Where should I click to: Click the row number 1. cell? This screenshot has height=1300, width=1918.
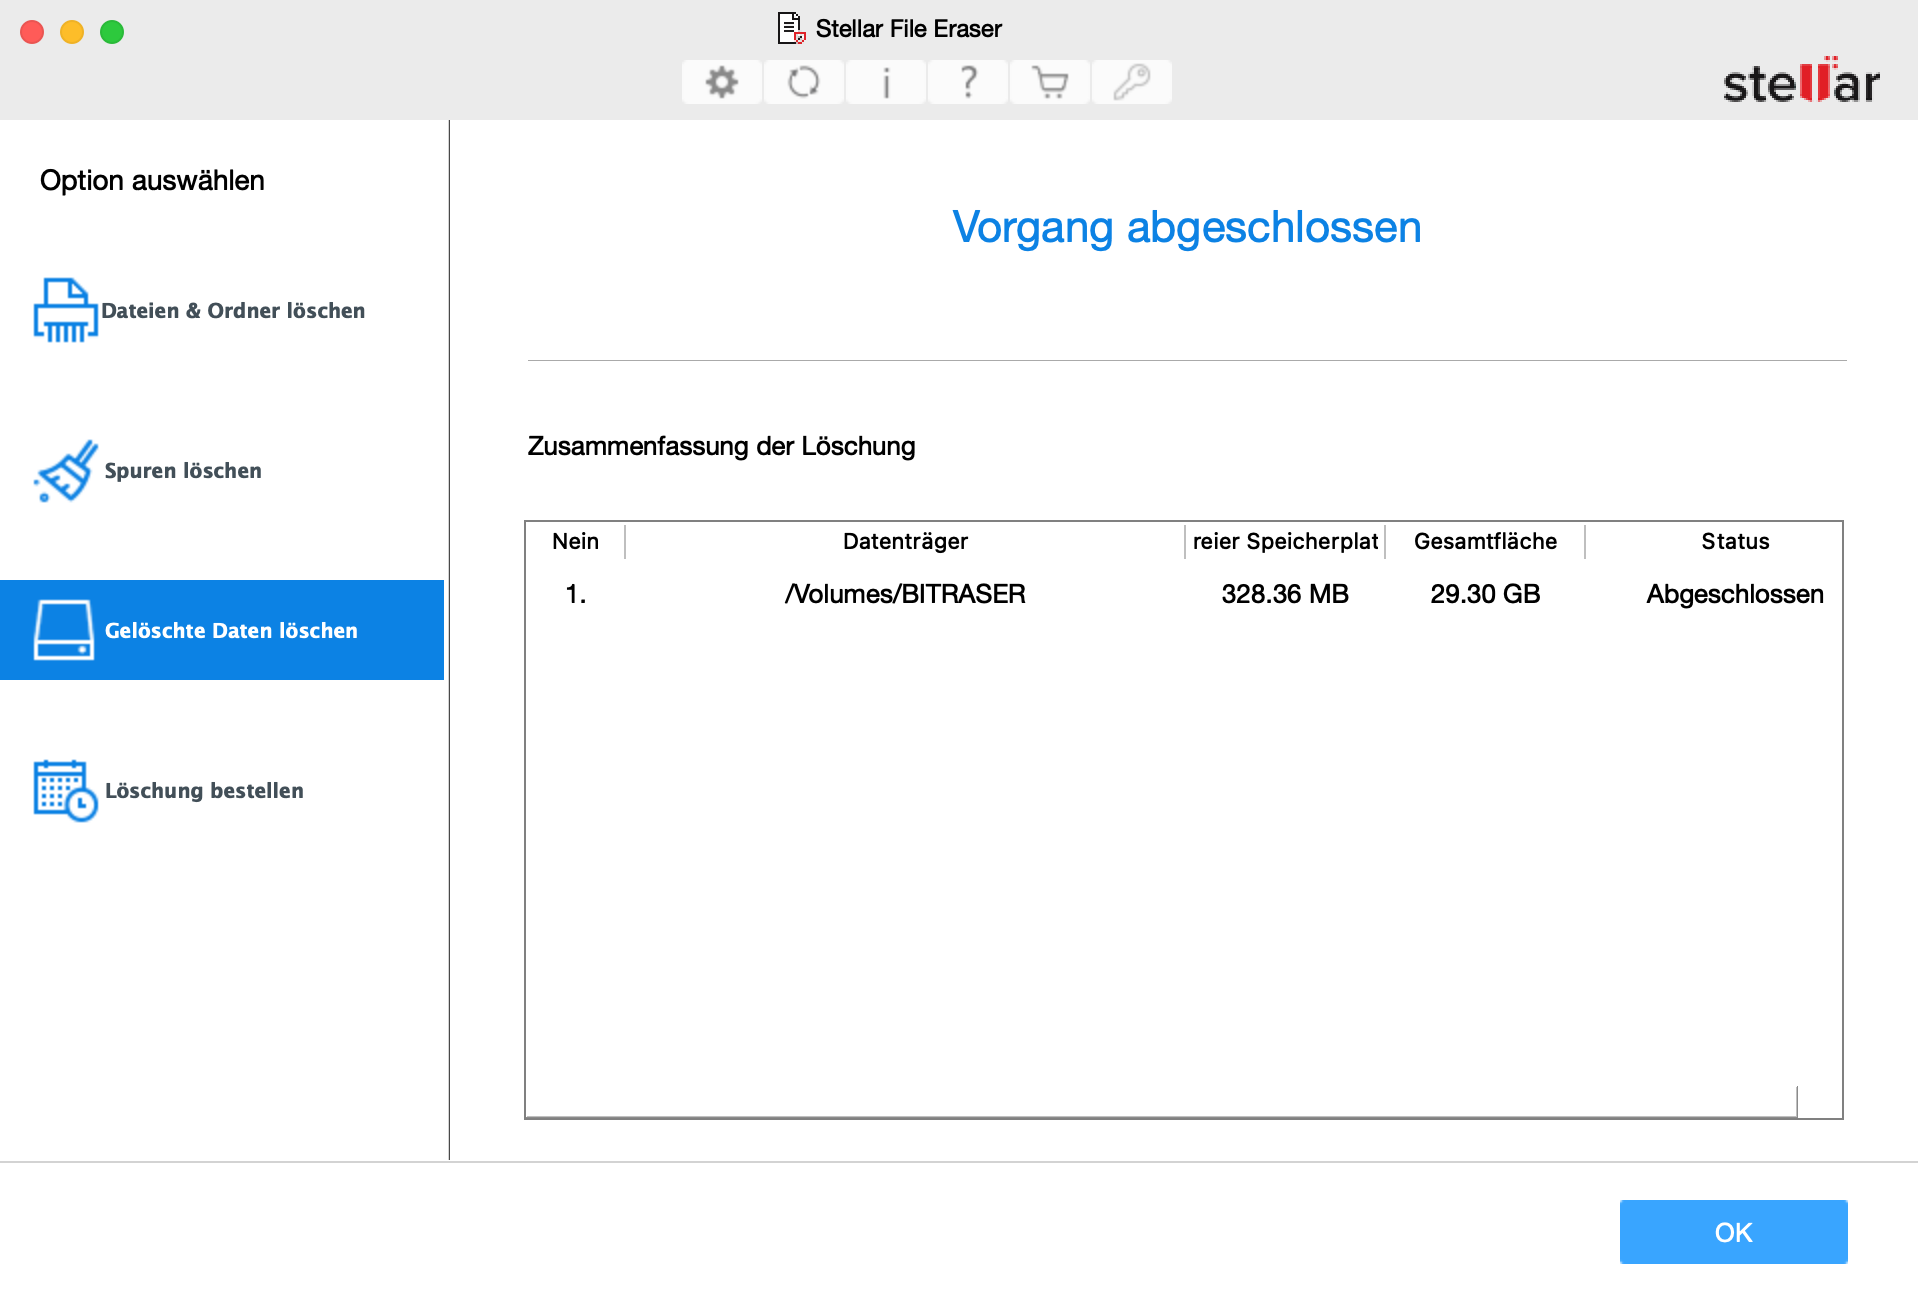pyautogui.click(x=576, y=594)
